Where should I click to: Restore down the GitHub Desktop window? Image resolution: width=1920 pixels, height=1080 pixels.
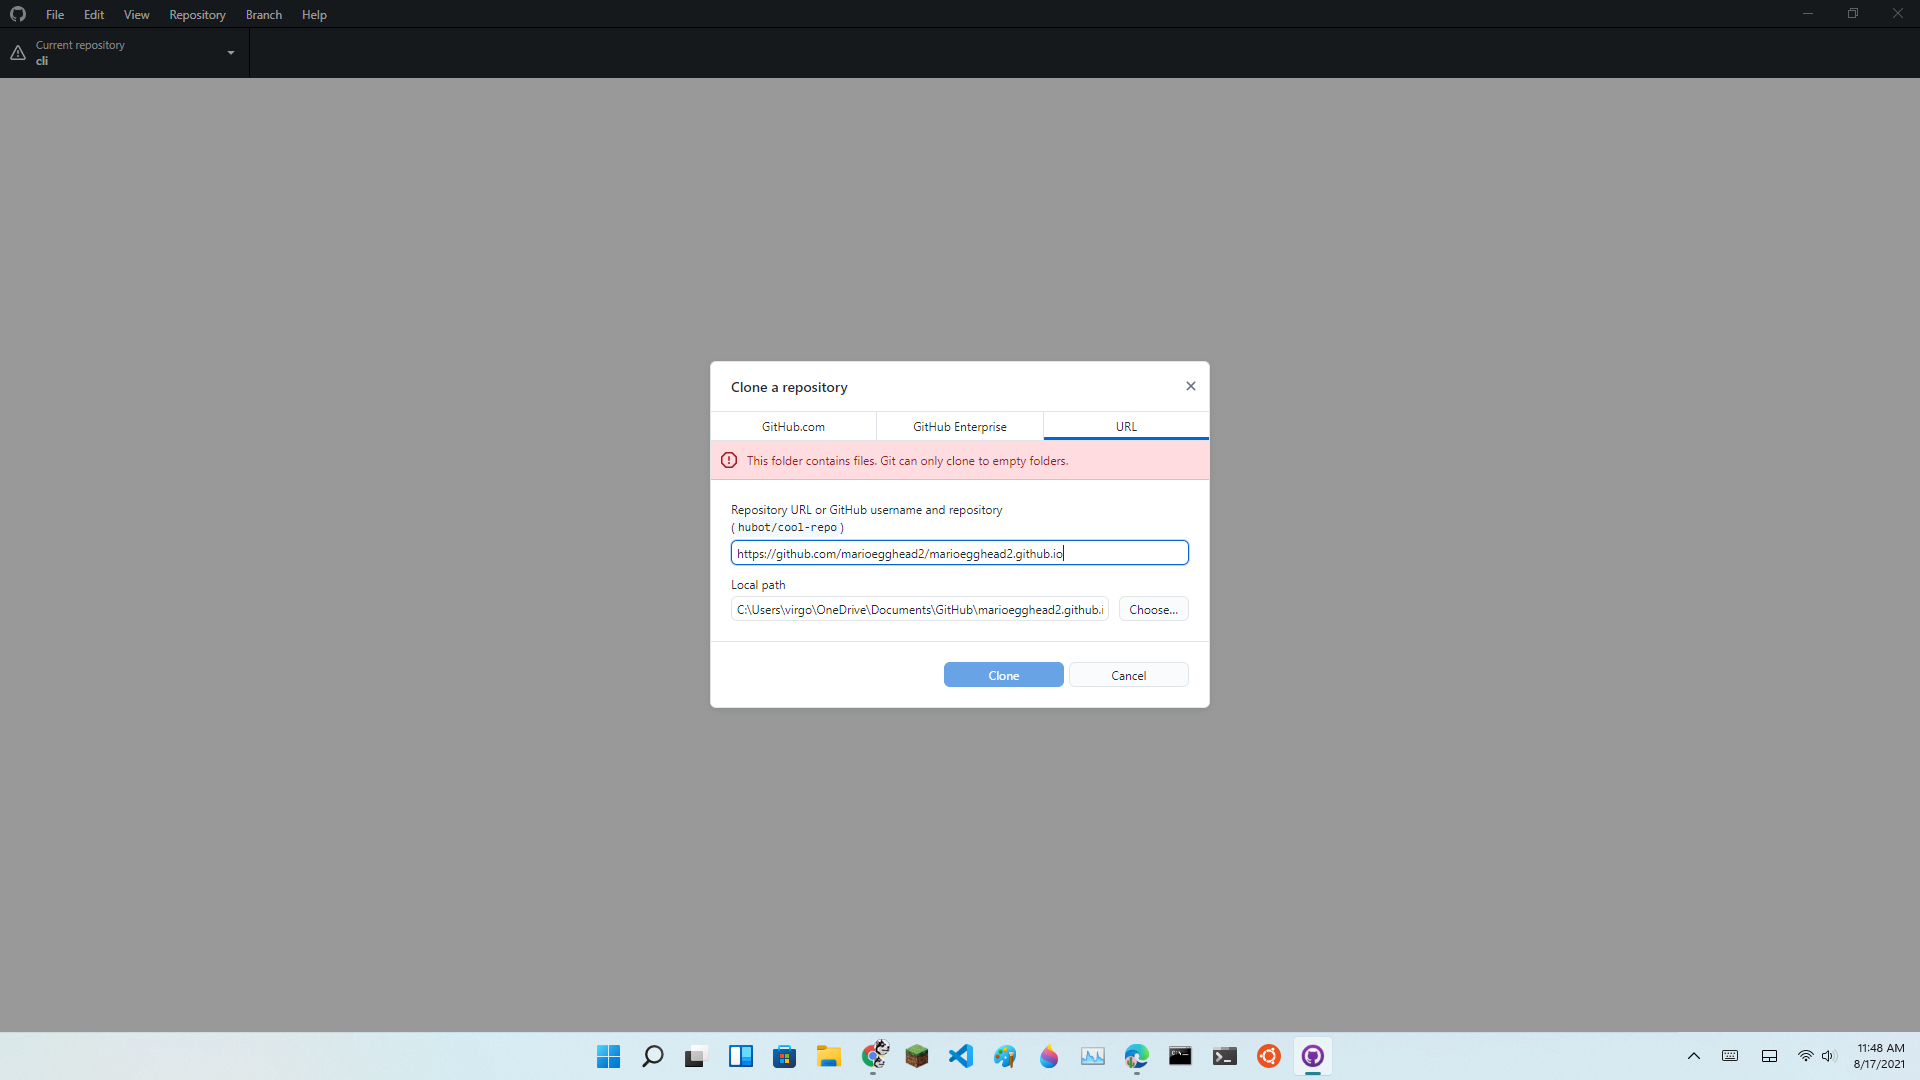(1852, 14)
